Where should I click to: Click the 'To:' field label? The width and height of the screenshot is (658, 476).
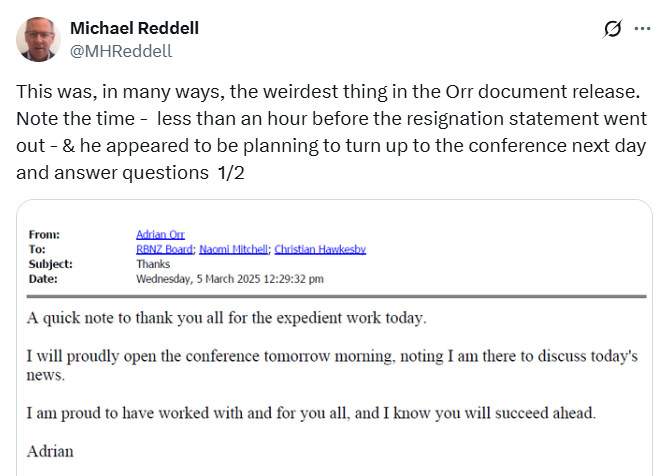[39, 249]
